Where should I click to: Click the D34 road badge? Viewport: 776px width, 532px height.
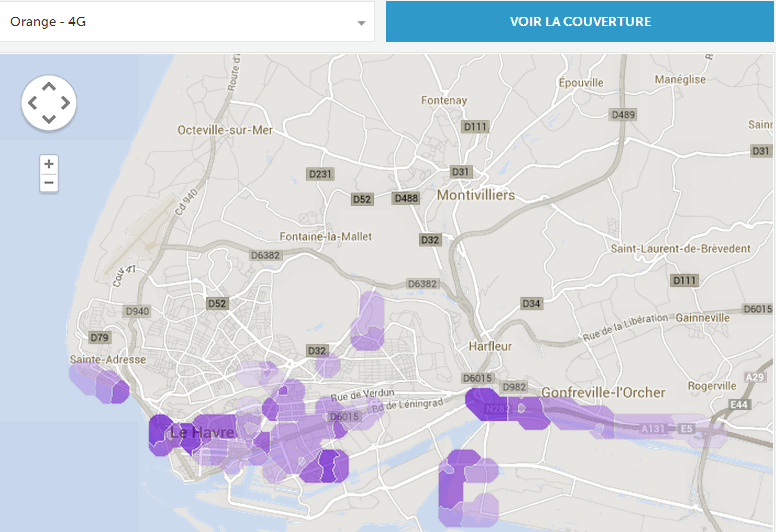click(532, 303)
